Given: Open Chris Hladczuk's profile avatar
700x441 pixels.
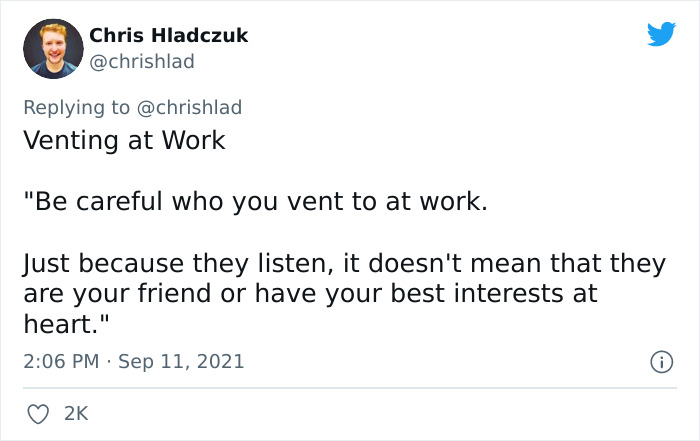Looking at the screenshot, I should click(52, 48).
